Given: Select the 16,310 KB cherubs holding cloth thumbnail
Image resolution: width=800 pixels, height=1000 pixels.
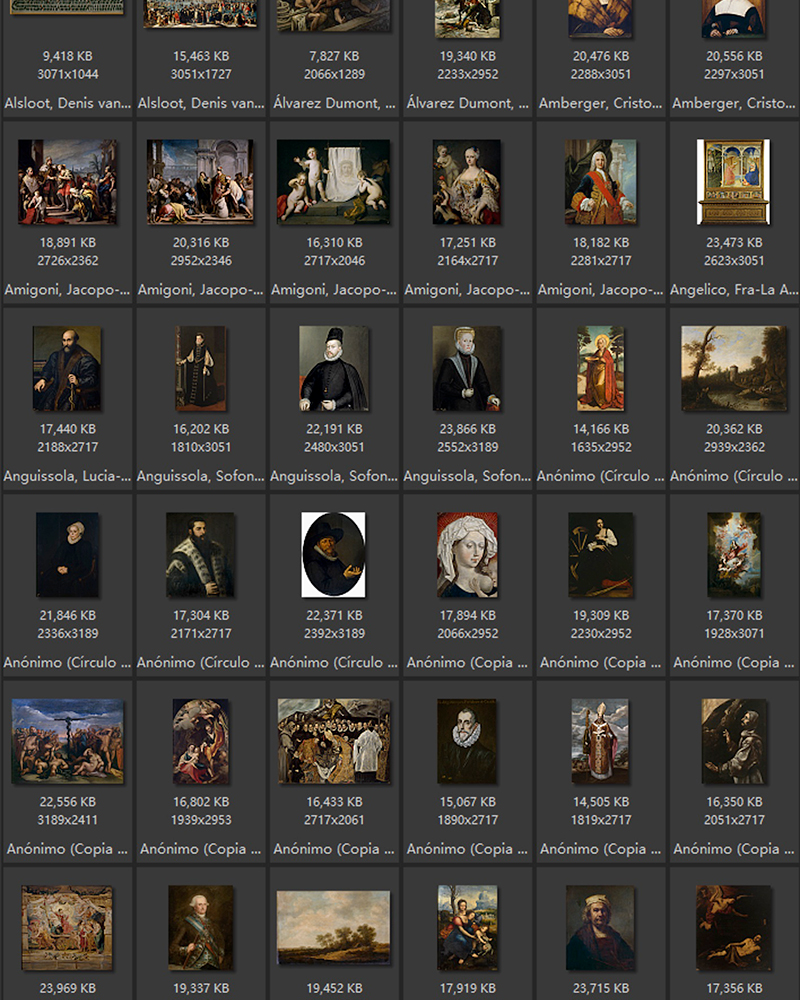Looking at the screenshot, I should coord(333,181).
